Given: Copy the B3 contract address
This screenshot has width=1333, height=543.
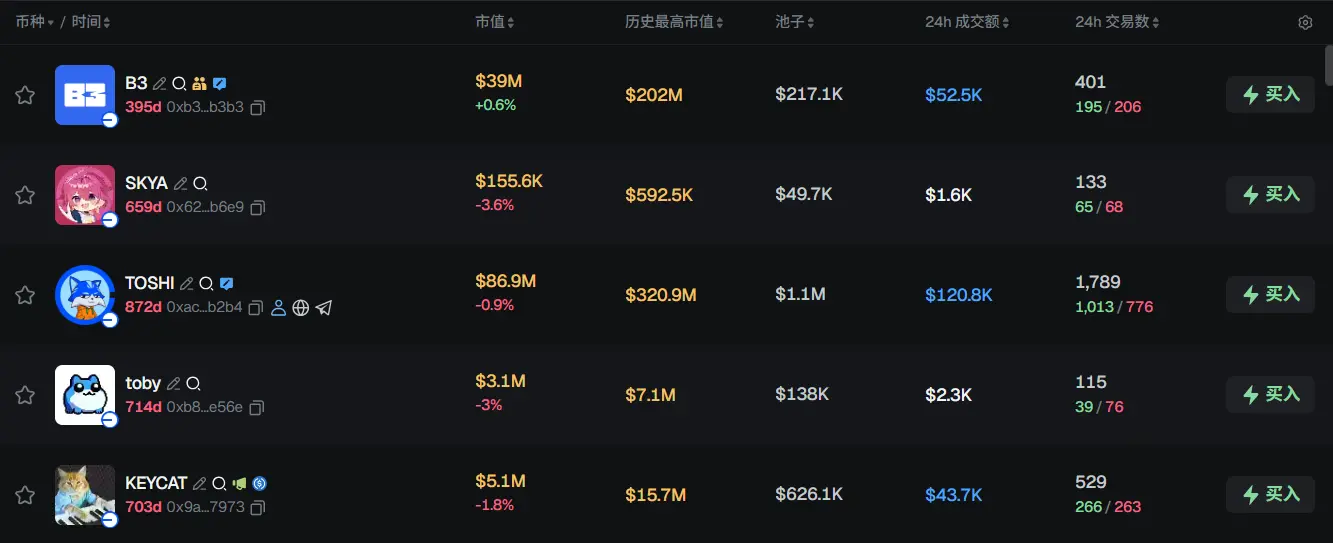Looking at the screenshot, I should pyautogui.click(x=257, y=108).
